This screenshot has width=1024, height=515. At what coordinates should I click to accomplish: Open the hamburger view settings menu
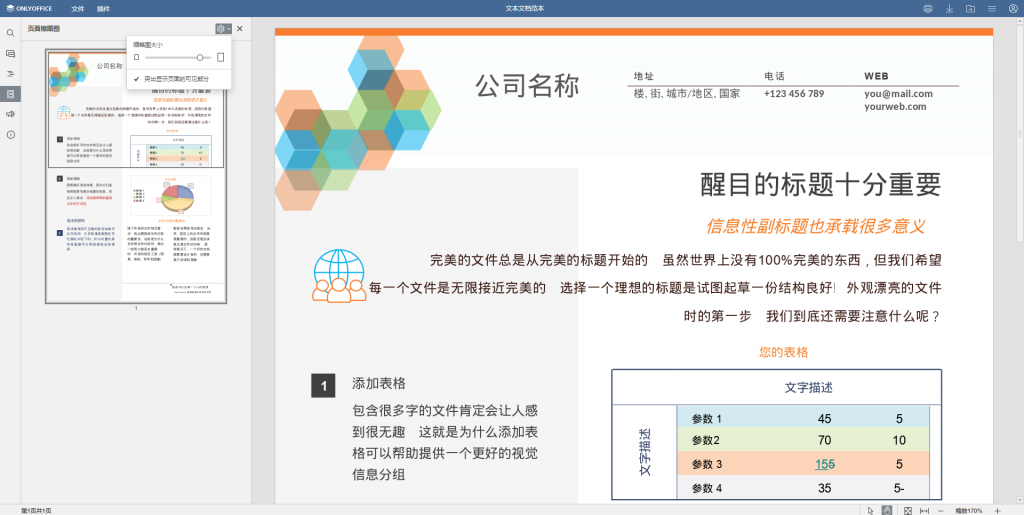coord(991,8)
